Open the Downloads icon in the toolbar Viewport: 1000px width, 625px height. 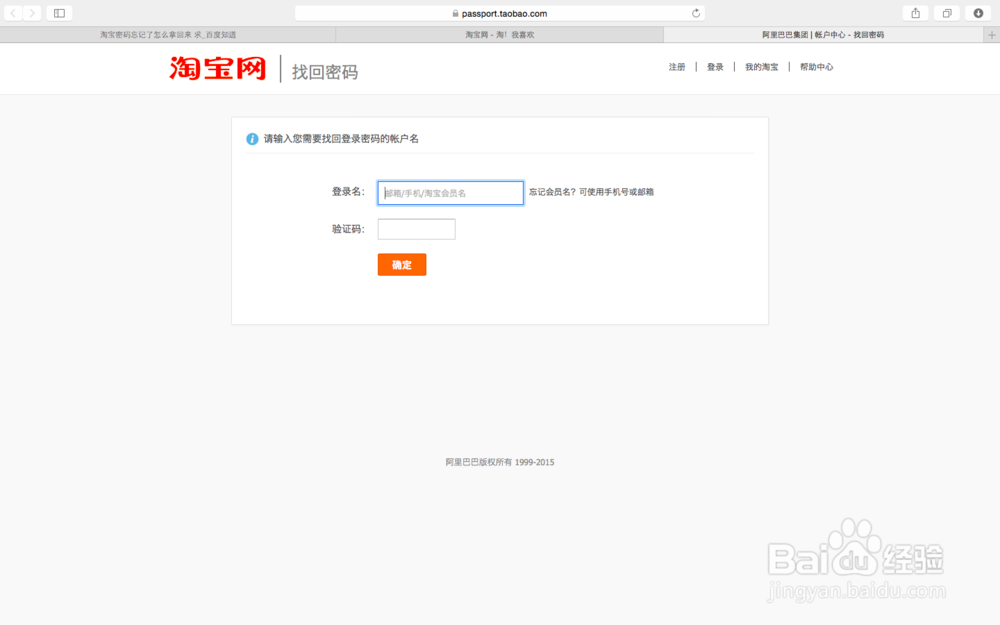[x=977, y=13]
